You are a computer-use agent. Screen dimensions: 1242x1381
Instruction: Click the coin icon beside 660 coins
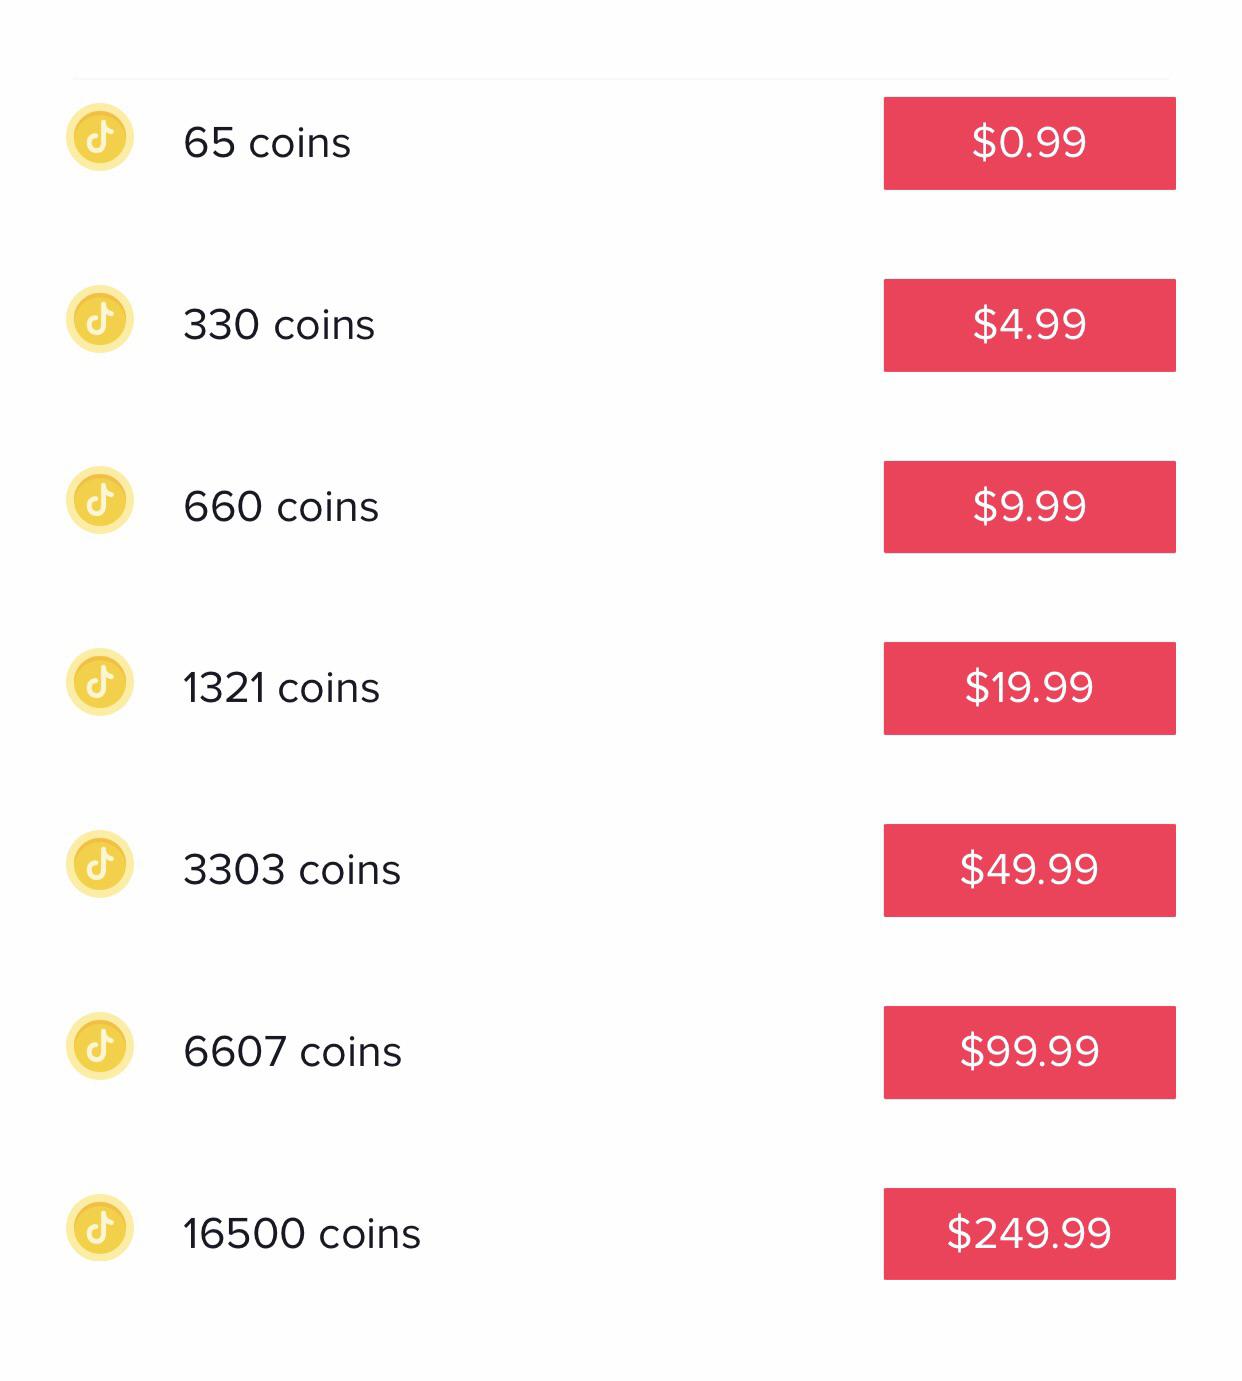tap(100, 500)
